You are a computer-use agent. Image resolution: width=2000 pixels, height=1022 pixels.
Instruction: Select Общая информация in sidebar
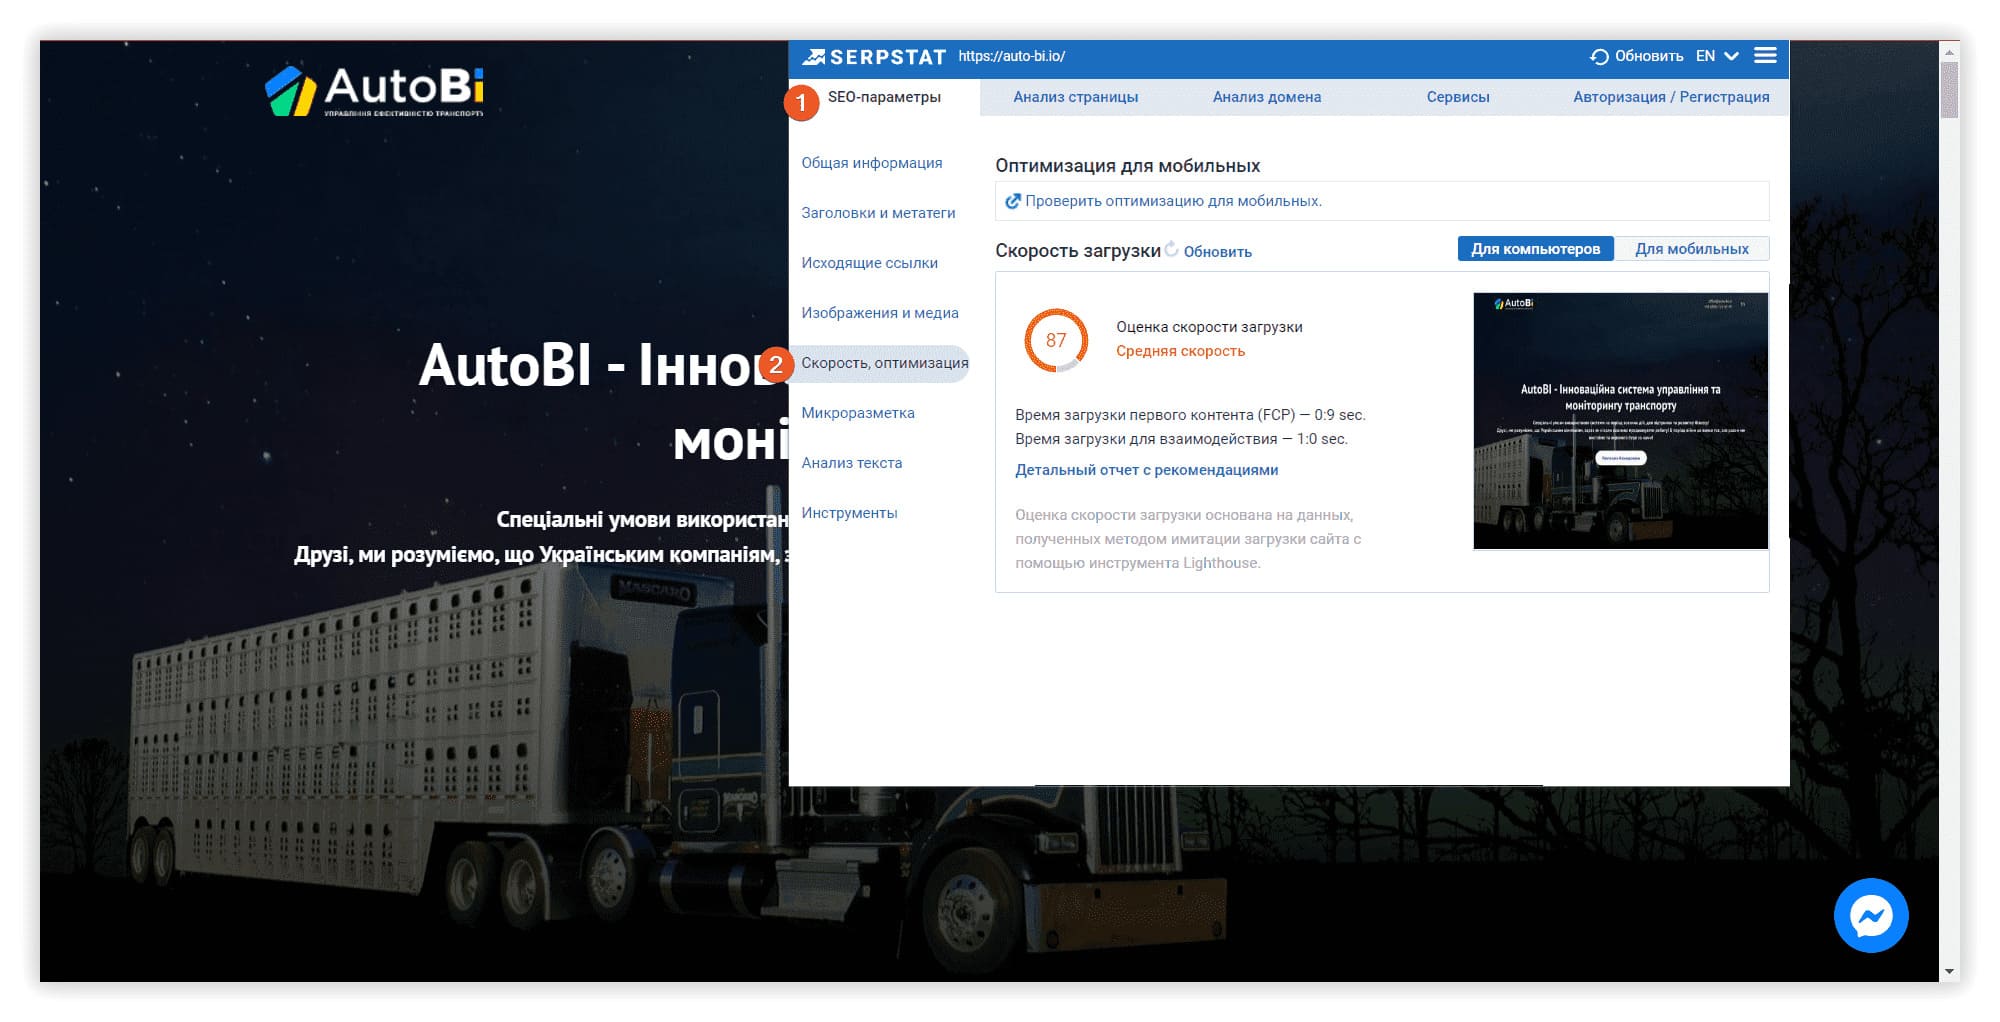pyautogui.click(x=871, y=163)
